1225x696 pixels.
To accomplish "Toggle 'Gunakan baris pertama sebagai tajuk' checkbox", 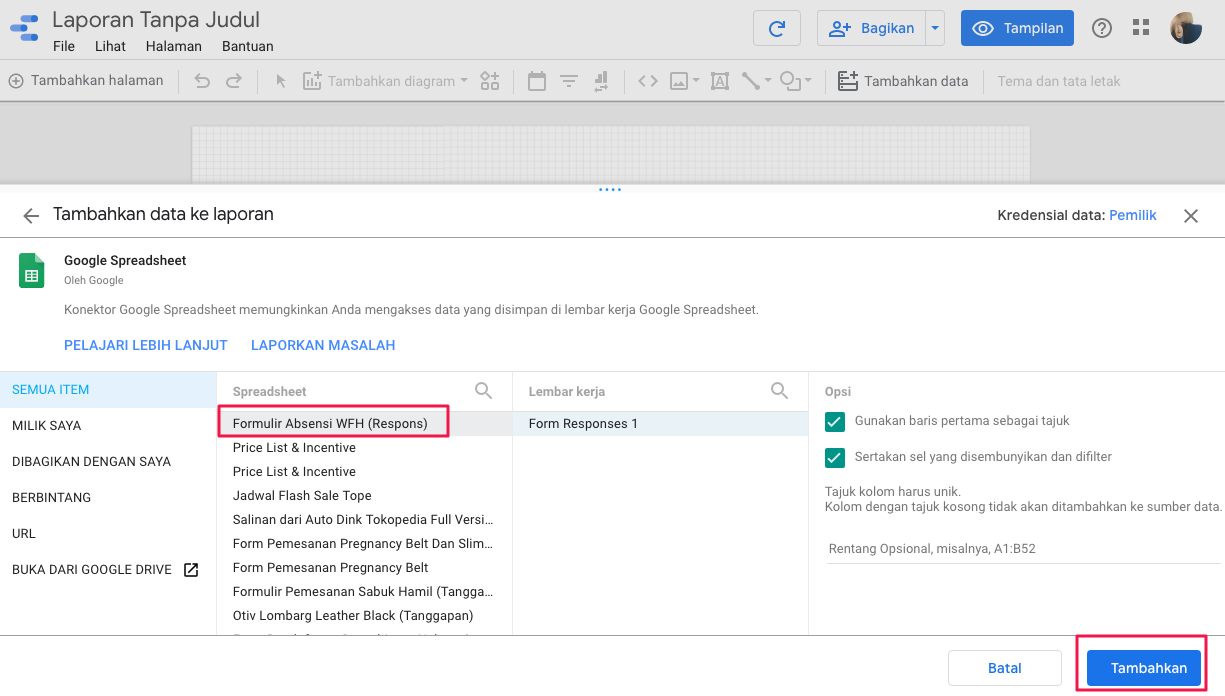I will [835, 421].
